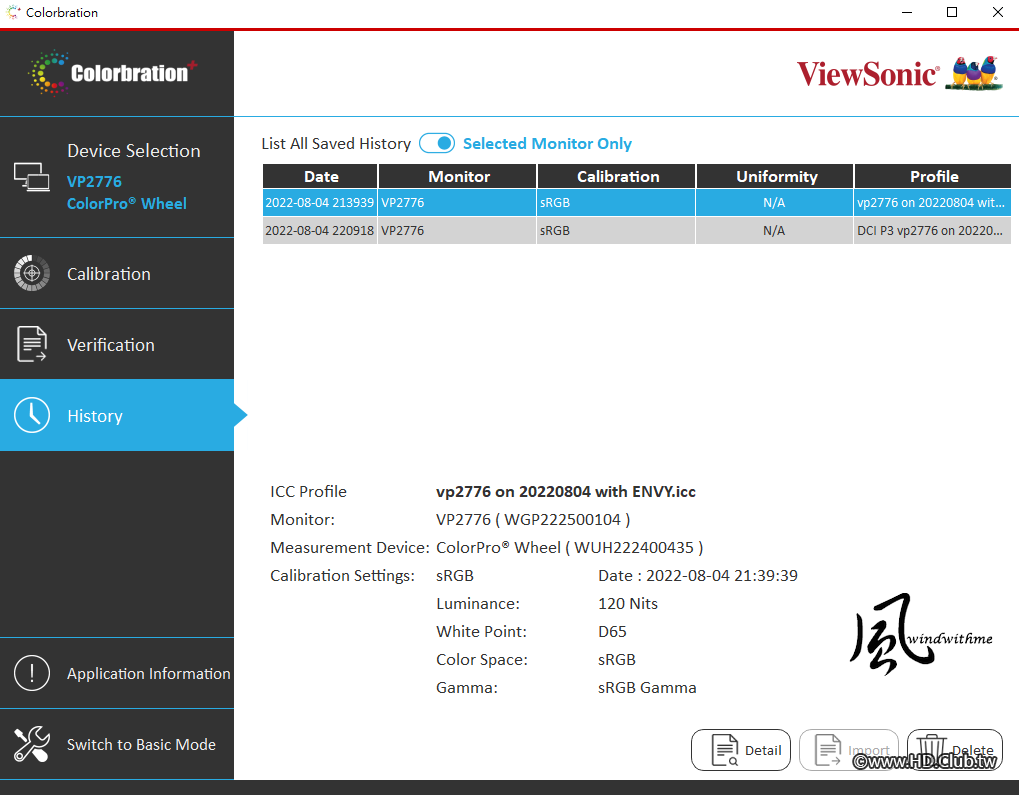Image resolution: width=1019 pixels, height=795 pixels.
Task: Click the Import button's document icon
Action: [x=829, y=750]
